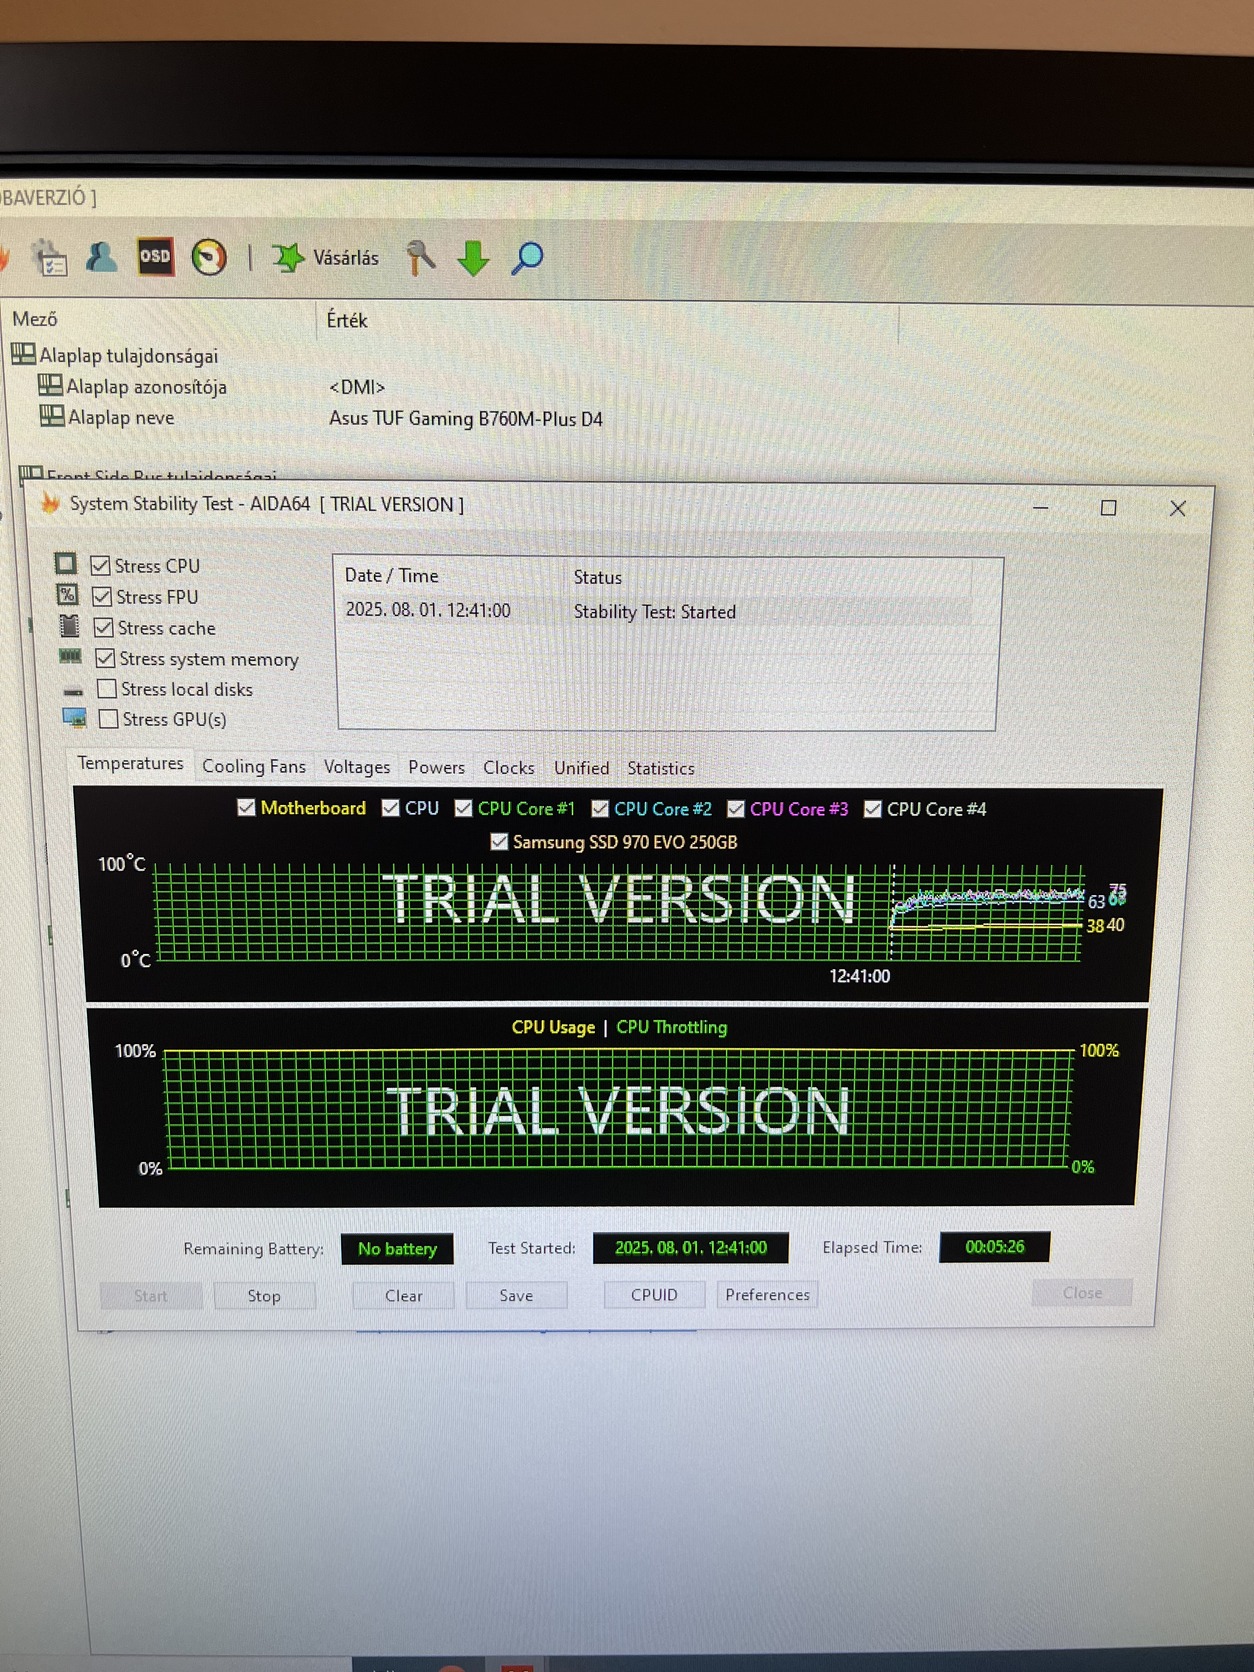Hide Samsung SSD 970 EVO temperature line
This screenshot has width=1254, height=1672.
pos(499,842)
